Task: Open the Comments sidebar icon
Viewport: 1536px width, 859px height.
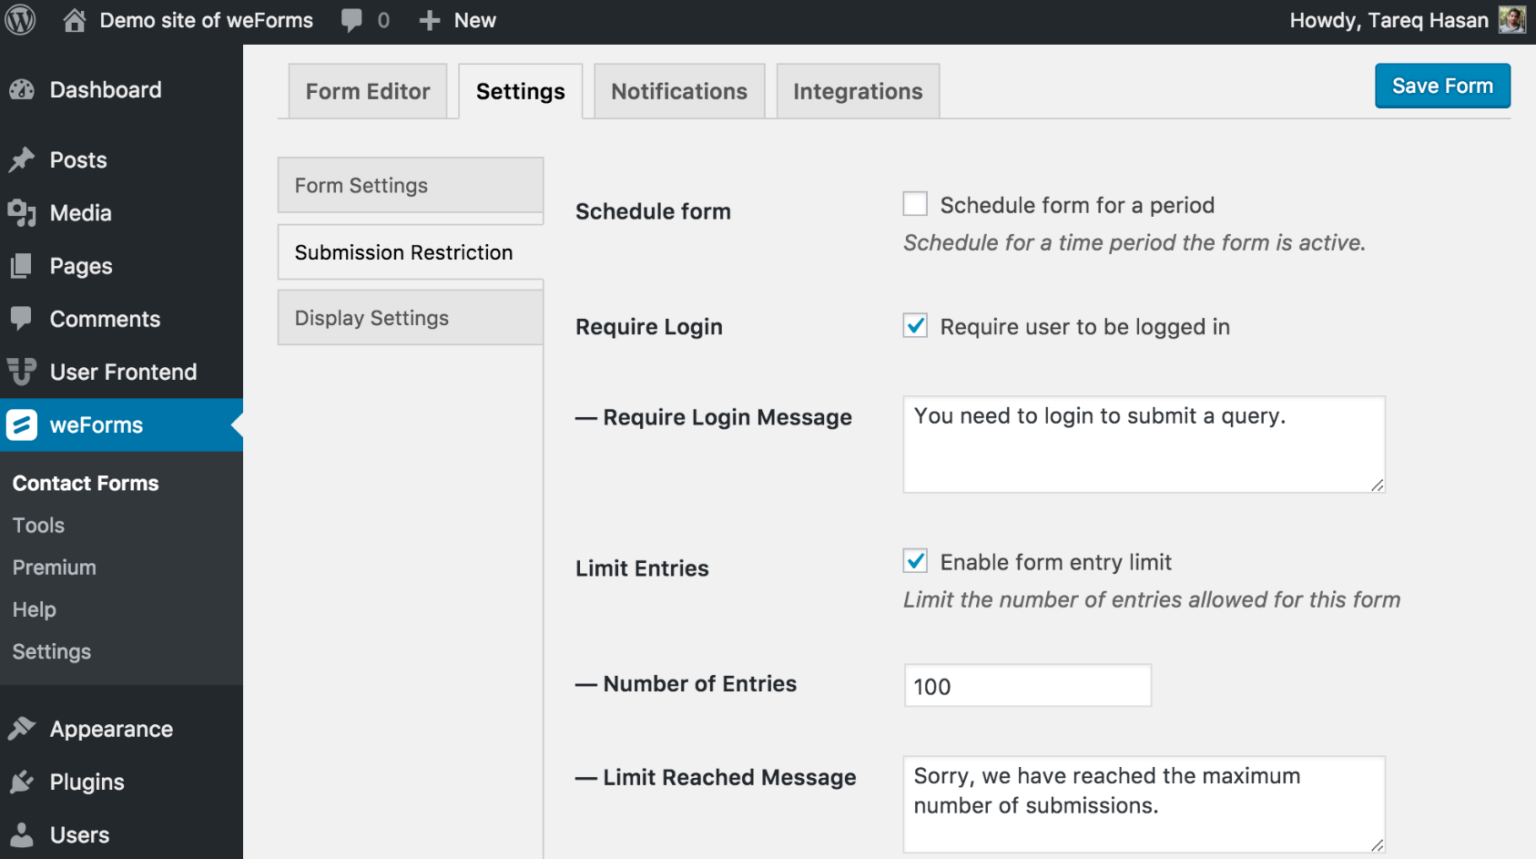Action: coord(24,319)
